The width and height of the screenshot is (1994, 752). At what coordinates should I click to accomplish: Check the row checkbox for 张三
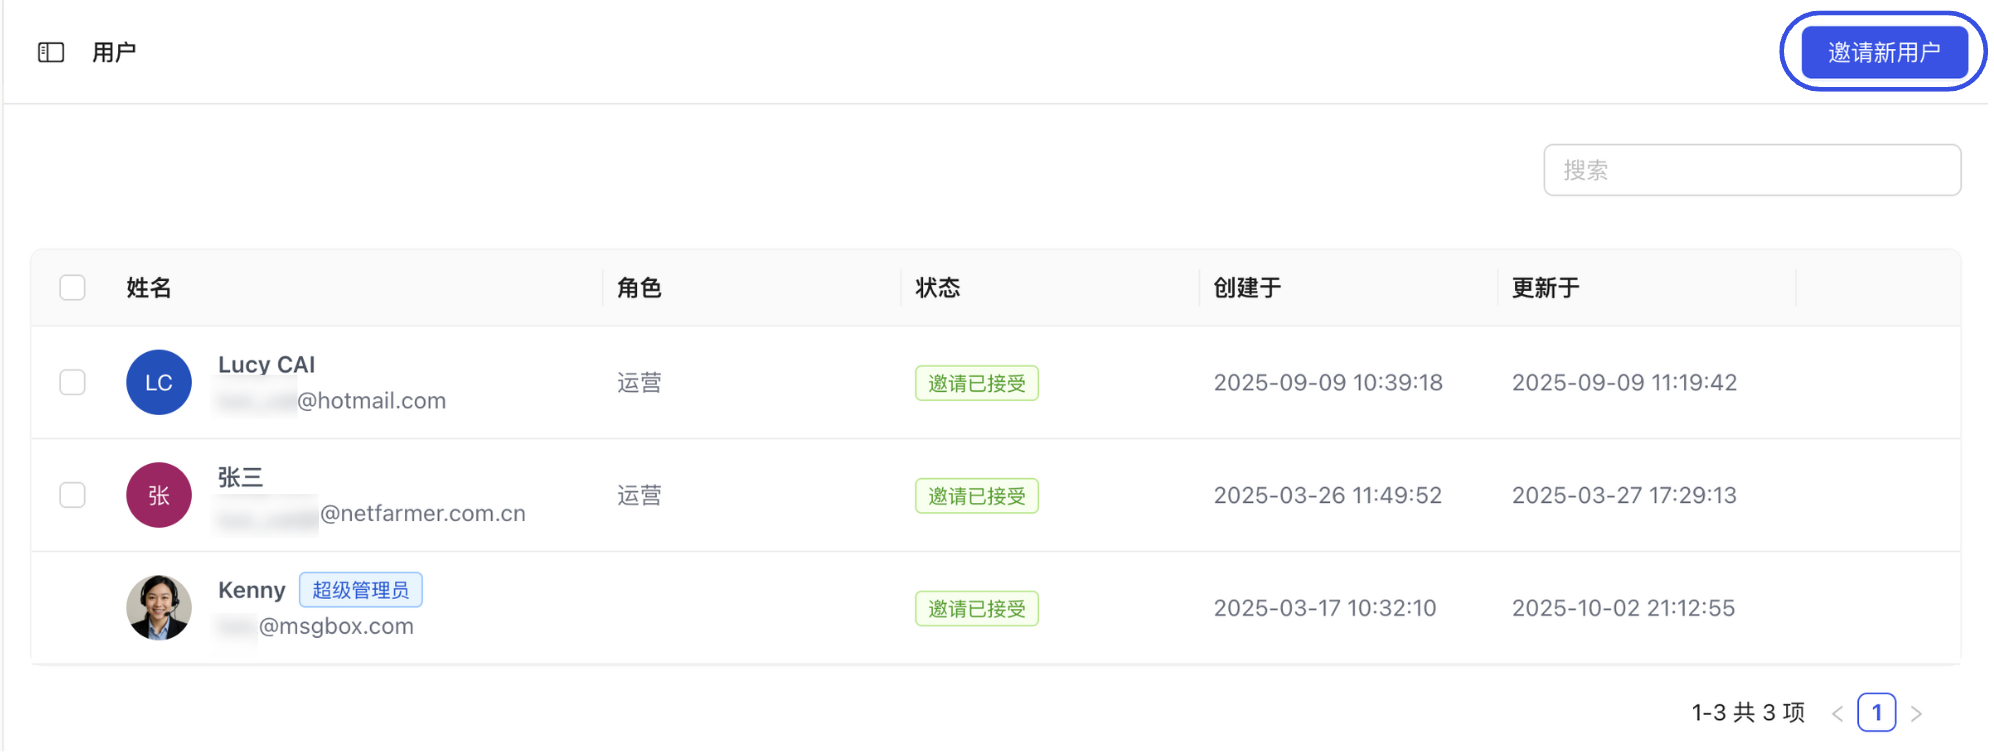72,495
